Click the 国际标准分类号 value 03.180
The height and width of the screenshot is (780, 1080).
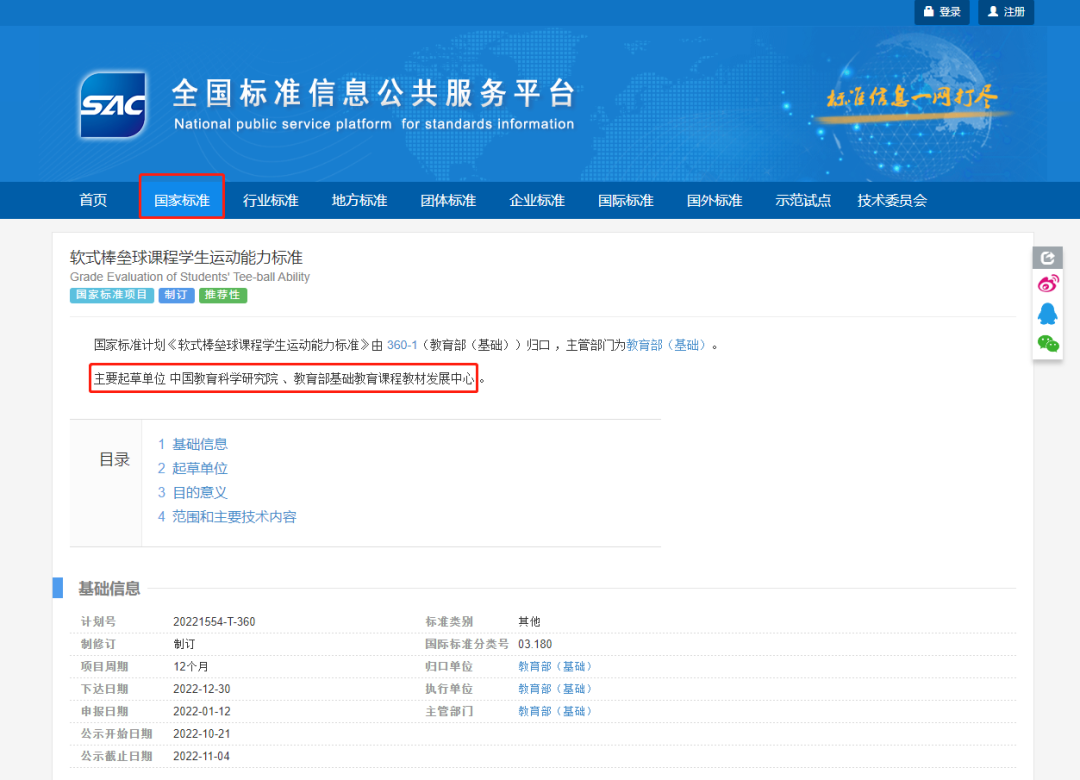pos(535,644)
